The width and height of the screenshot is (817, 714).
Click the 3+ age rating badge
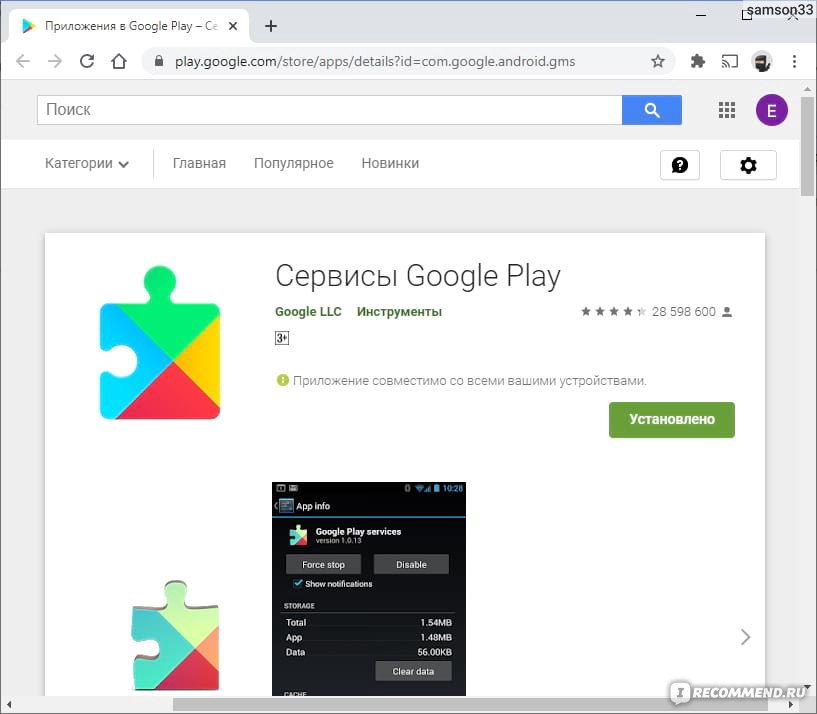282,338
